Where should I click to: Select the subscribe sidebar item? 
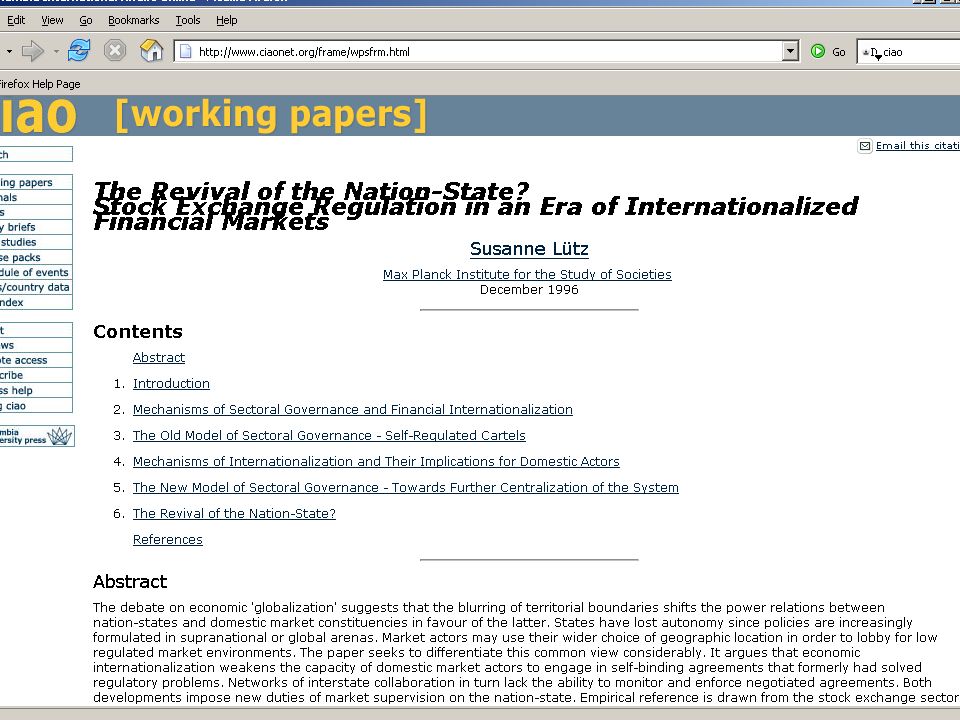point(36,375)
